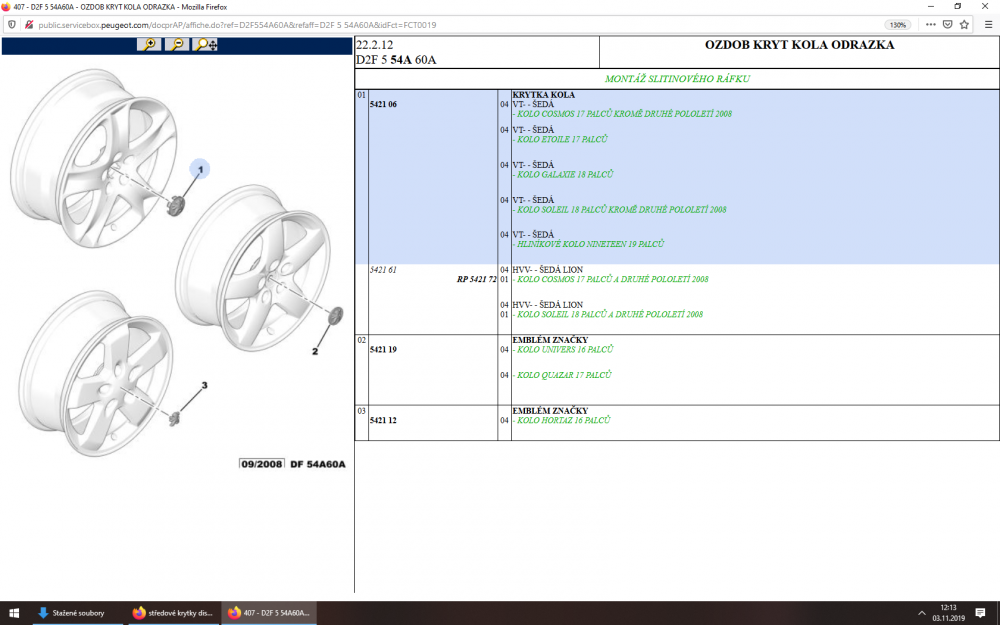Click row number 03 cell
This screenshot has width=1000, height=625.
pos(362,423)
